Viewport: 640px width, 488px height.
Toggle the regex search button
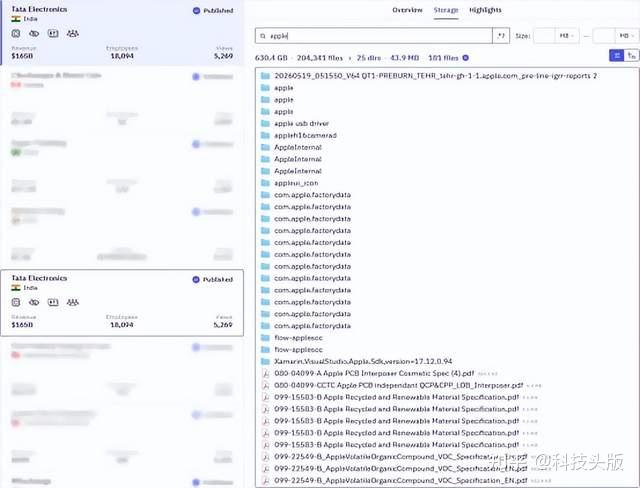pos(501,36)
